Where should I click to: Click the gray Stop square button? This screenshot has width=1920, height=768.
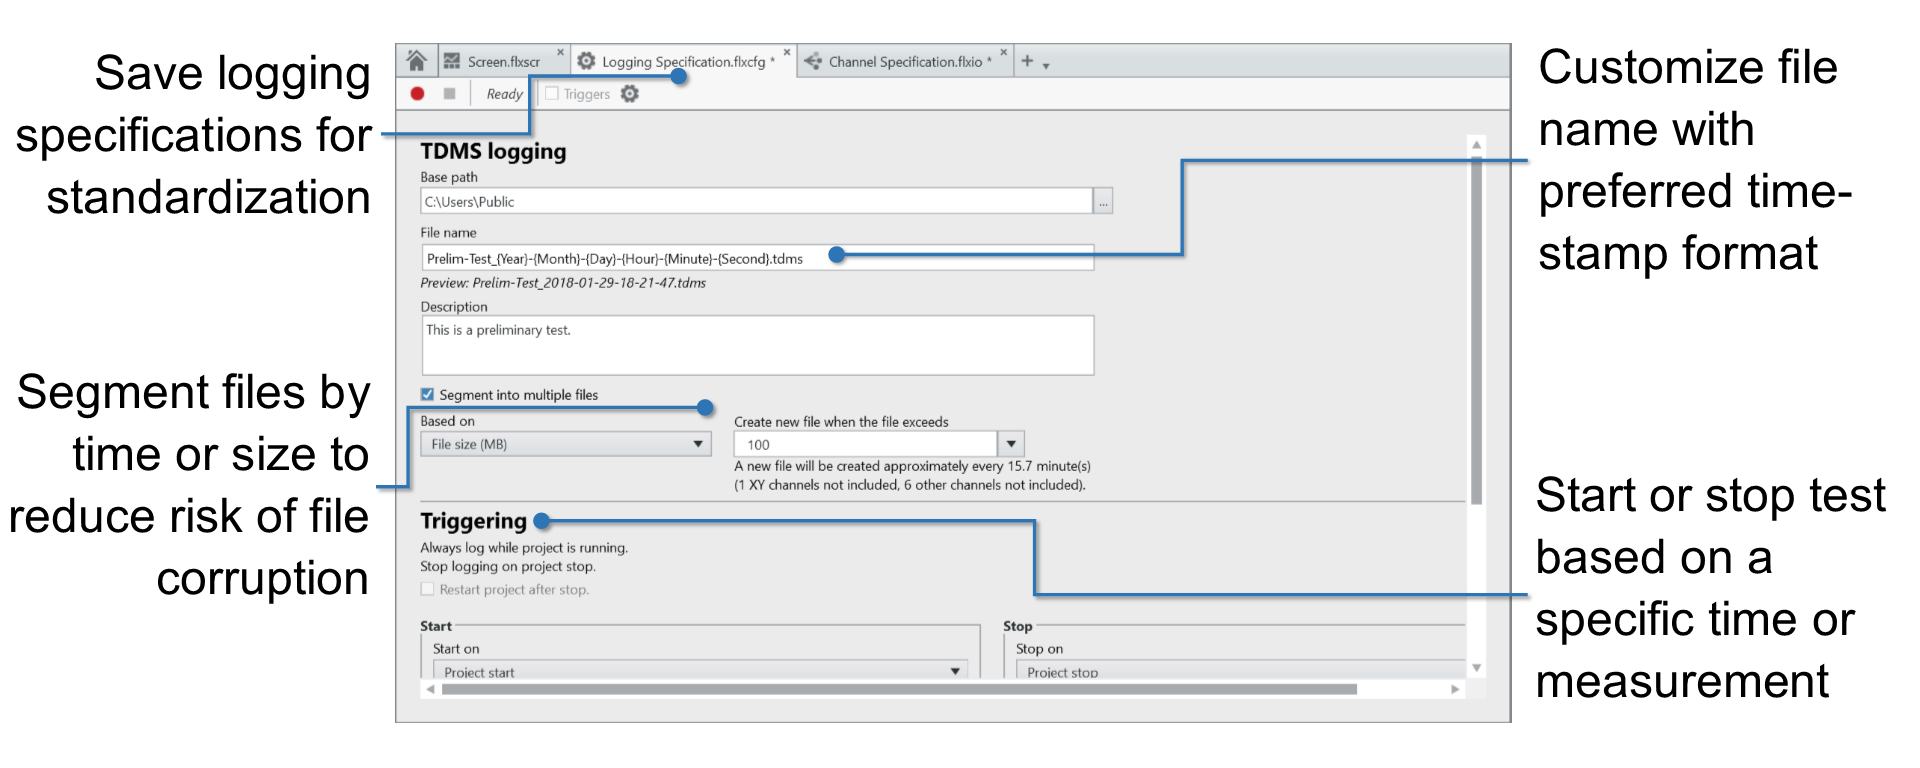450,94
